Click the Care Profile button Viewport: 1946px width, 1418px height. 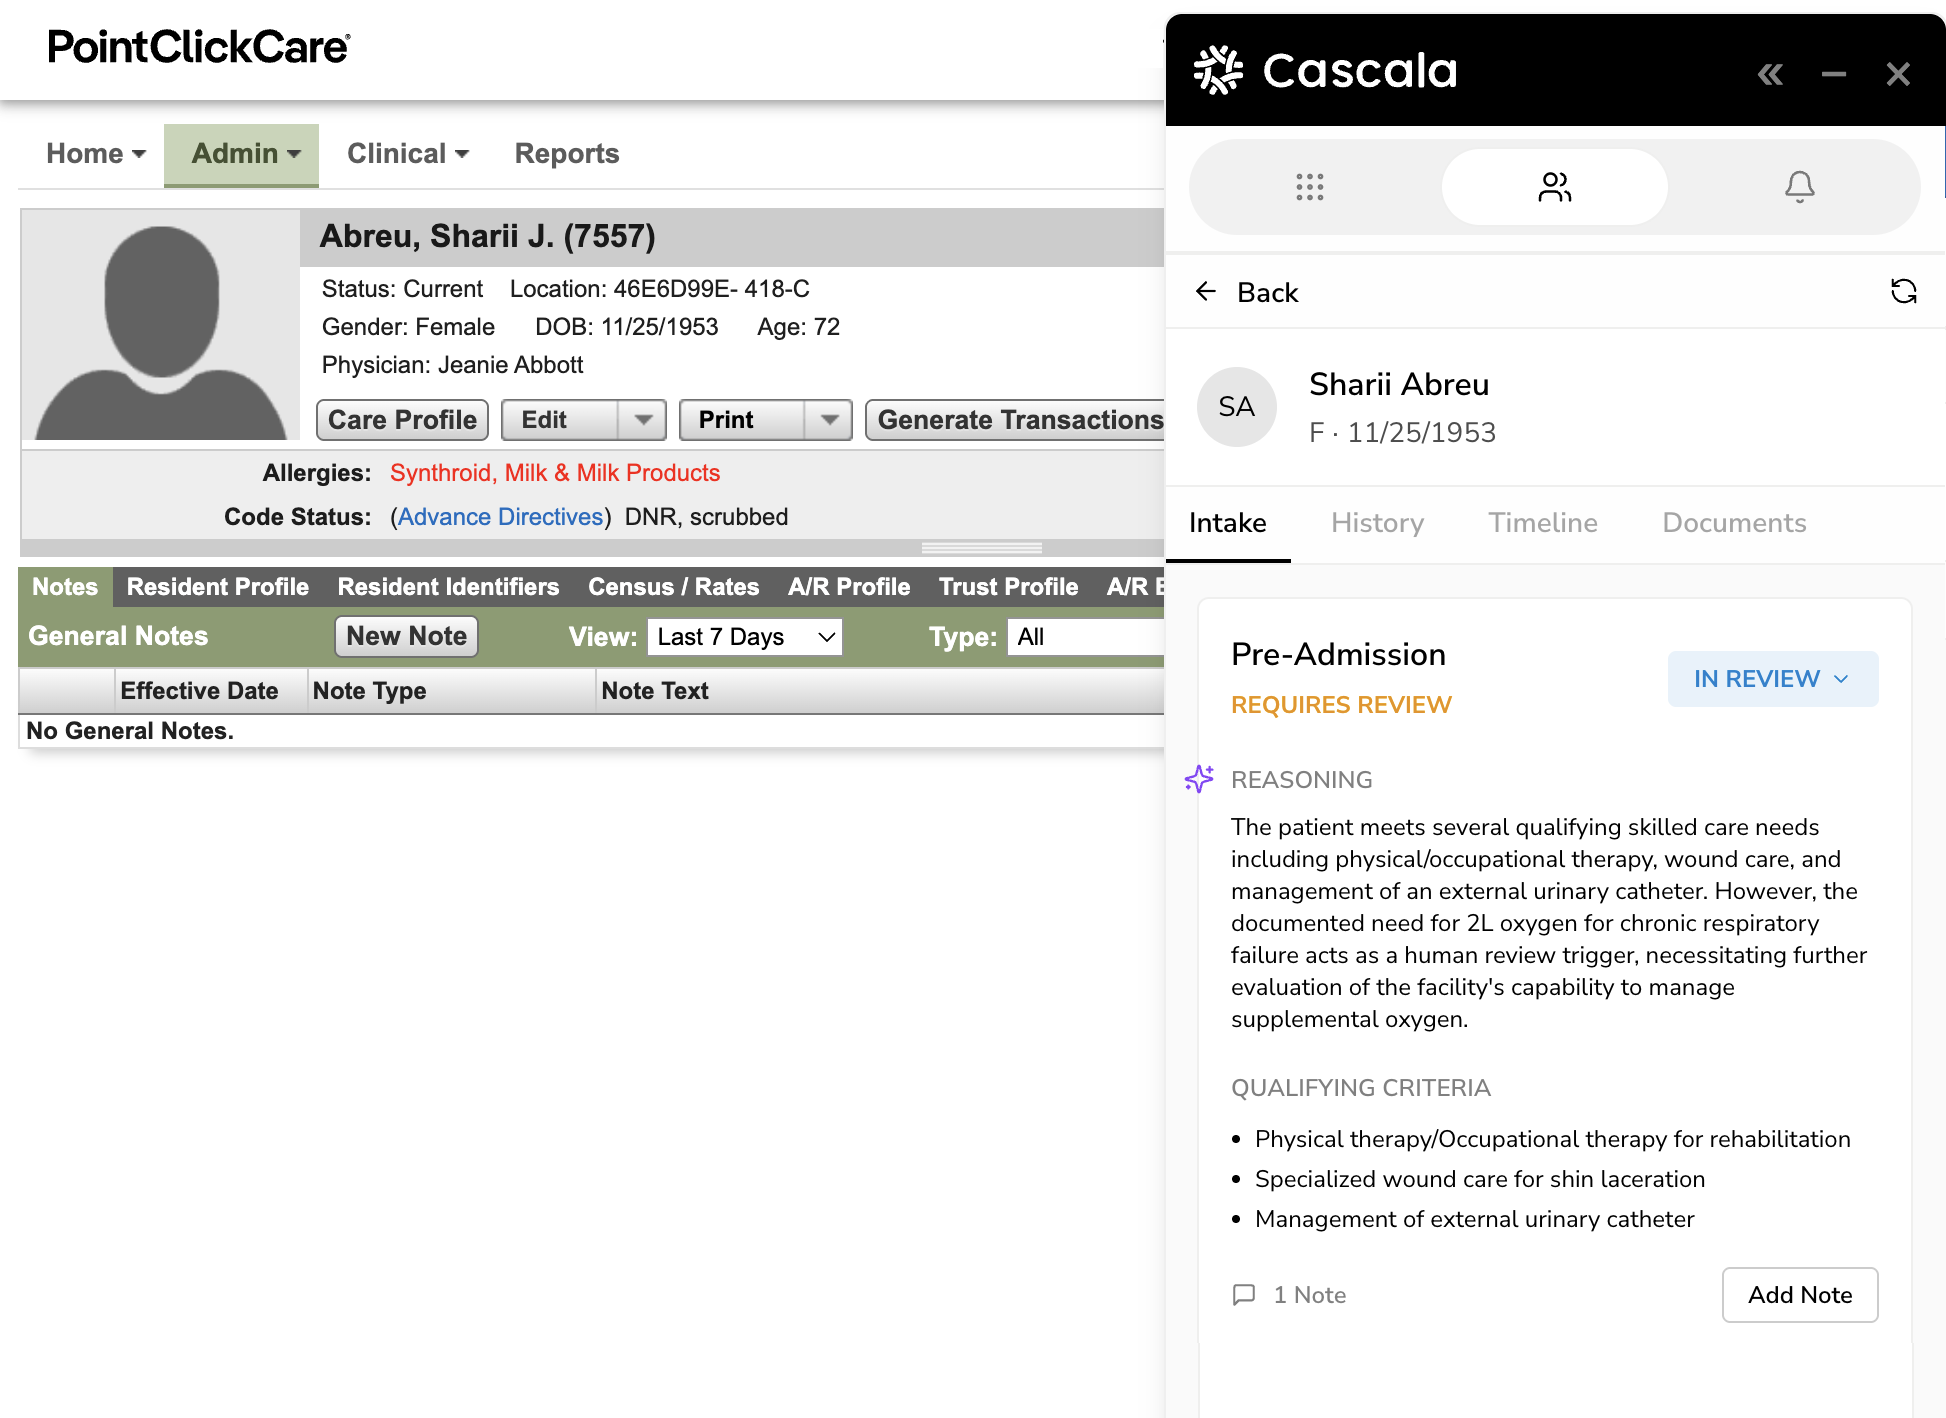click(x=402, y=420)
